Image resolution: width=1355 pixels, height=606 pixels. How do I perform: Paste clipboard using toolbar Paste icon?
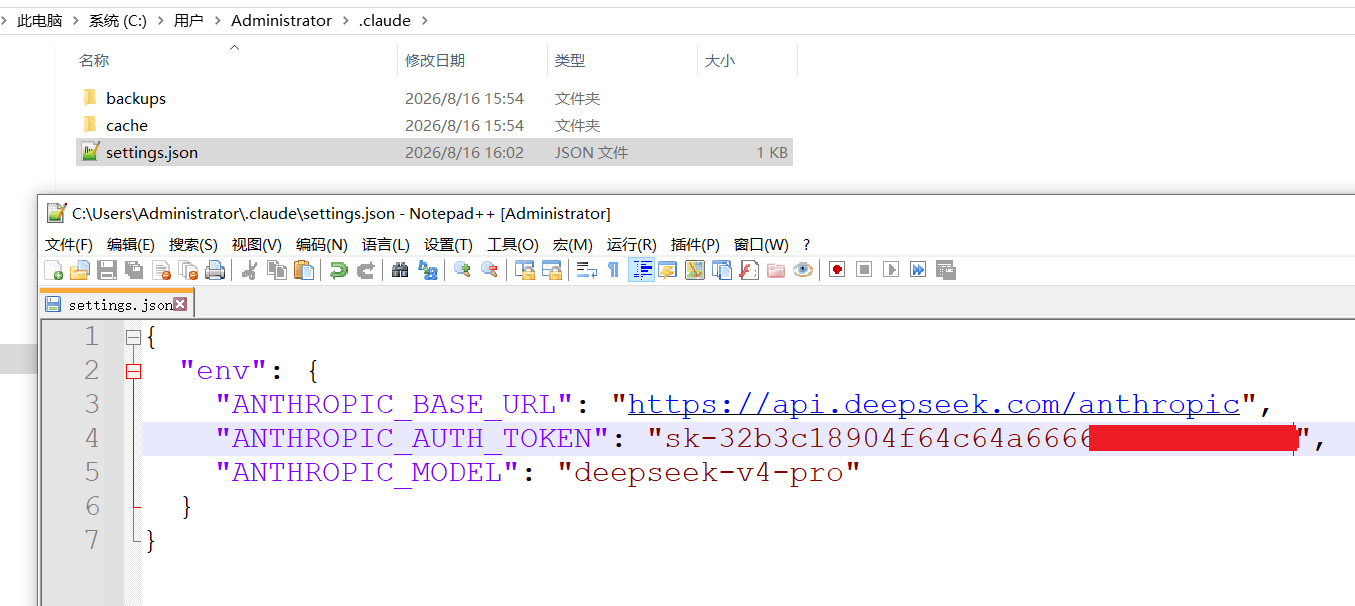(x=304, y=270)
